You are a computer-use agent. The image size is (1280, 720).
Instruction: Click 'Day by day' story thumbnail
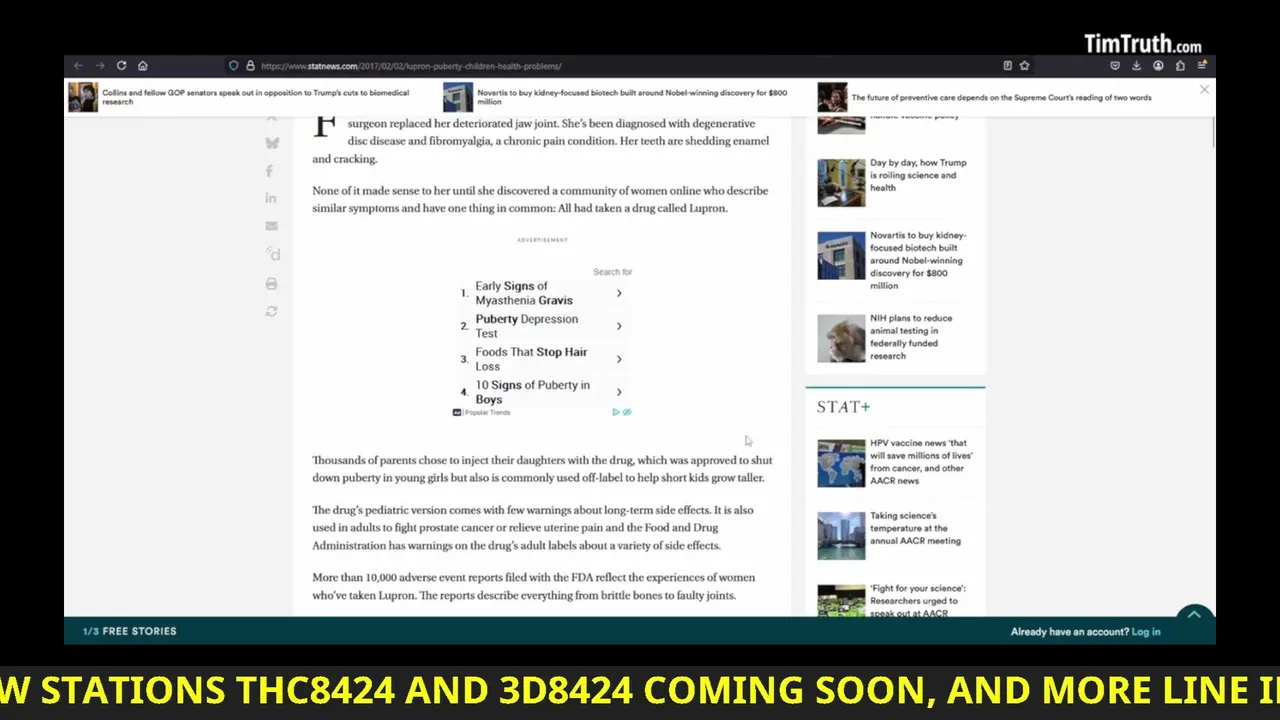pyautogui.click(x=841, y=183)
